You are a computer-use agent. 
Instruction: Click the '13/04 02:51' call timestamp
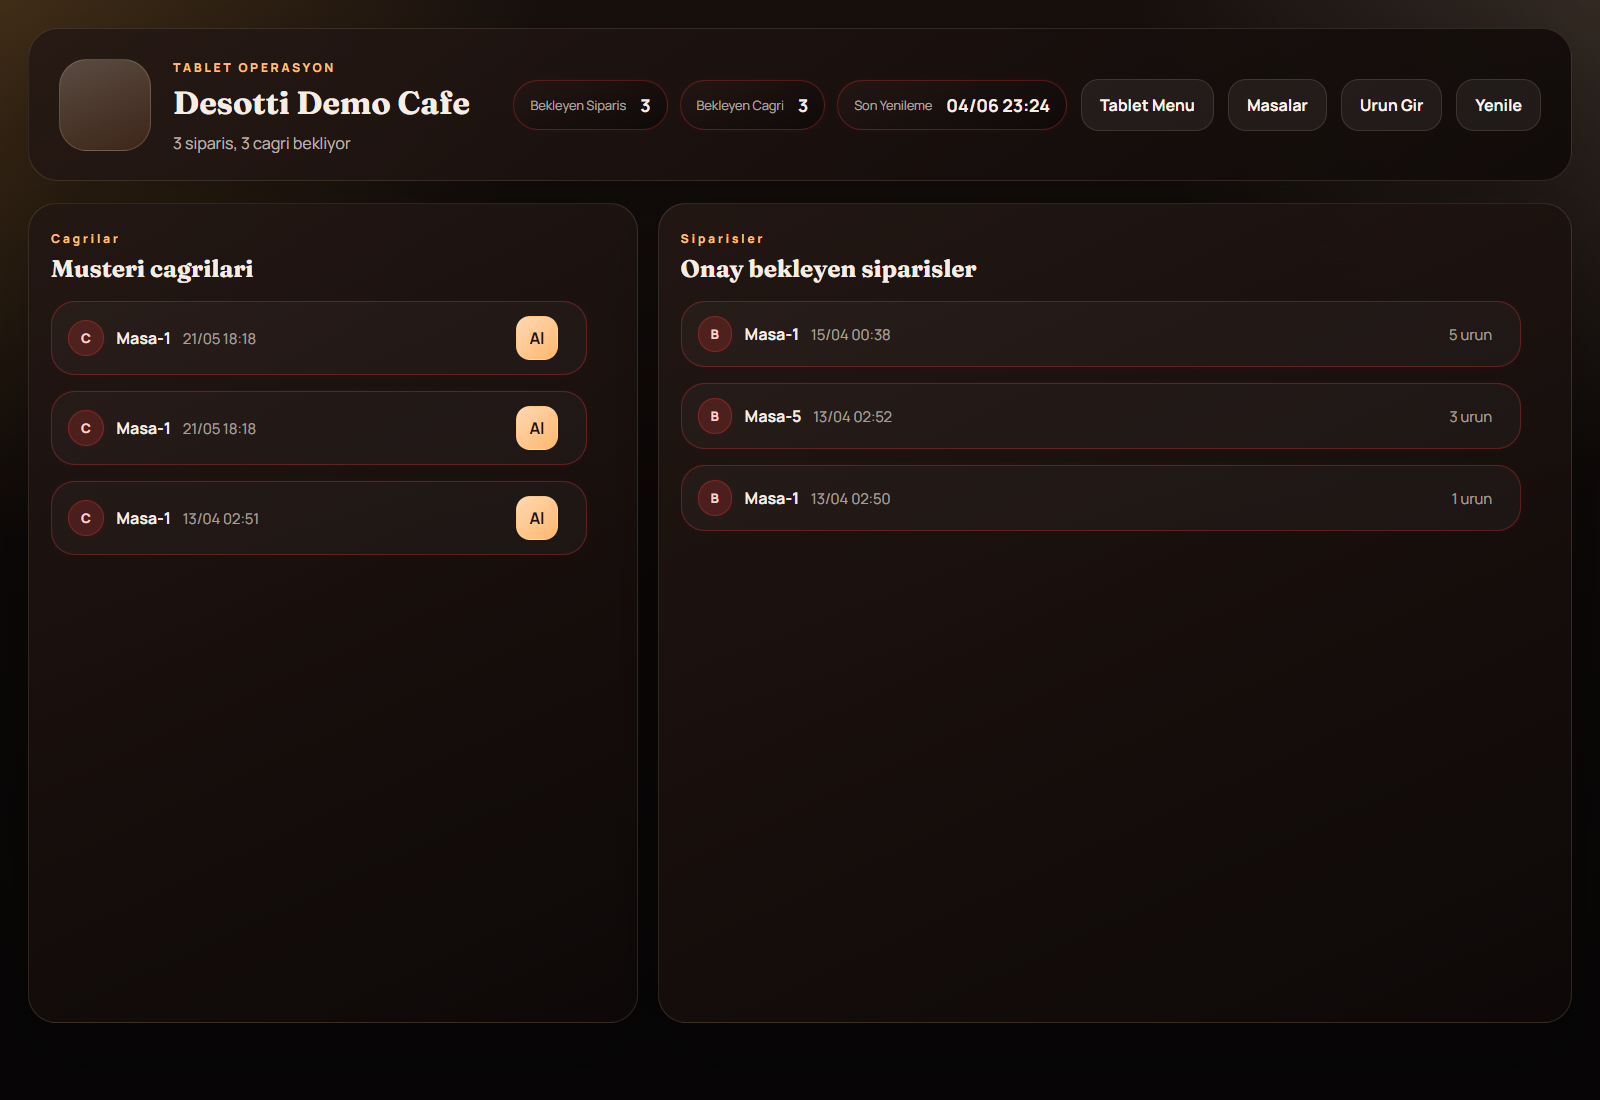click(x=221, y=519)
